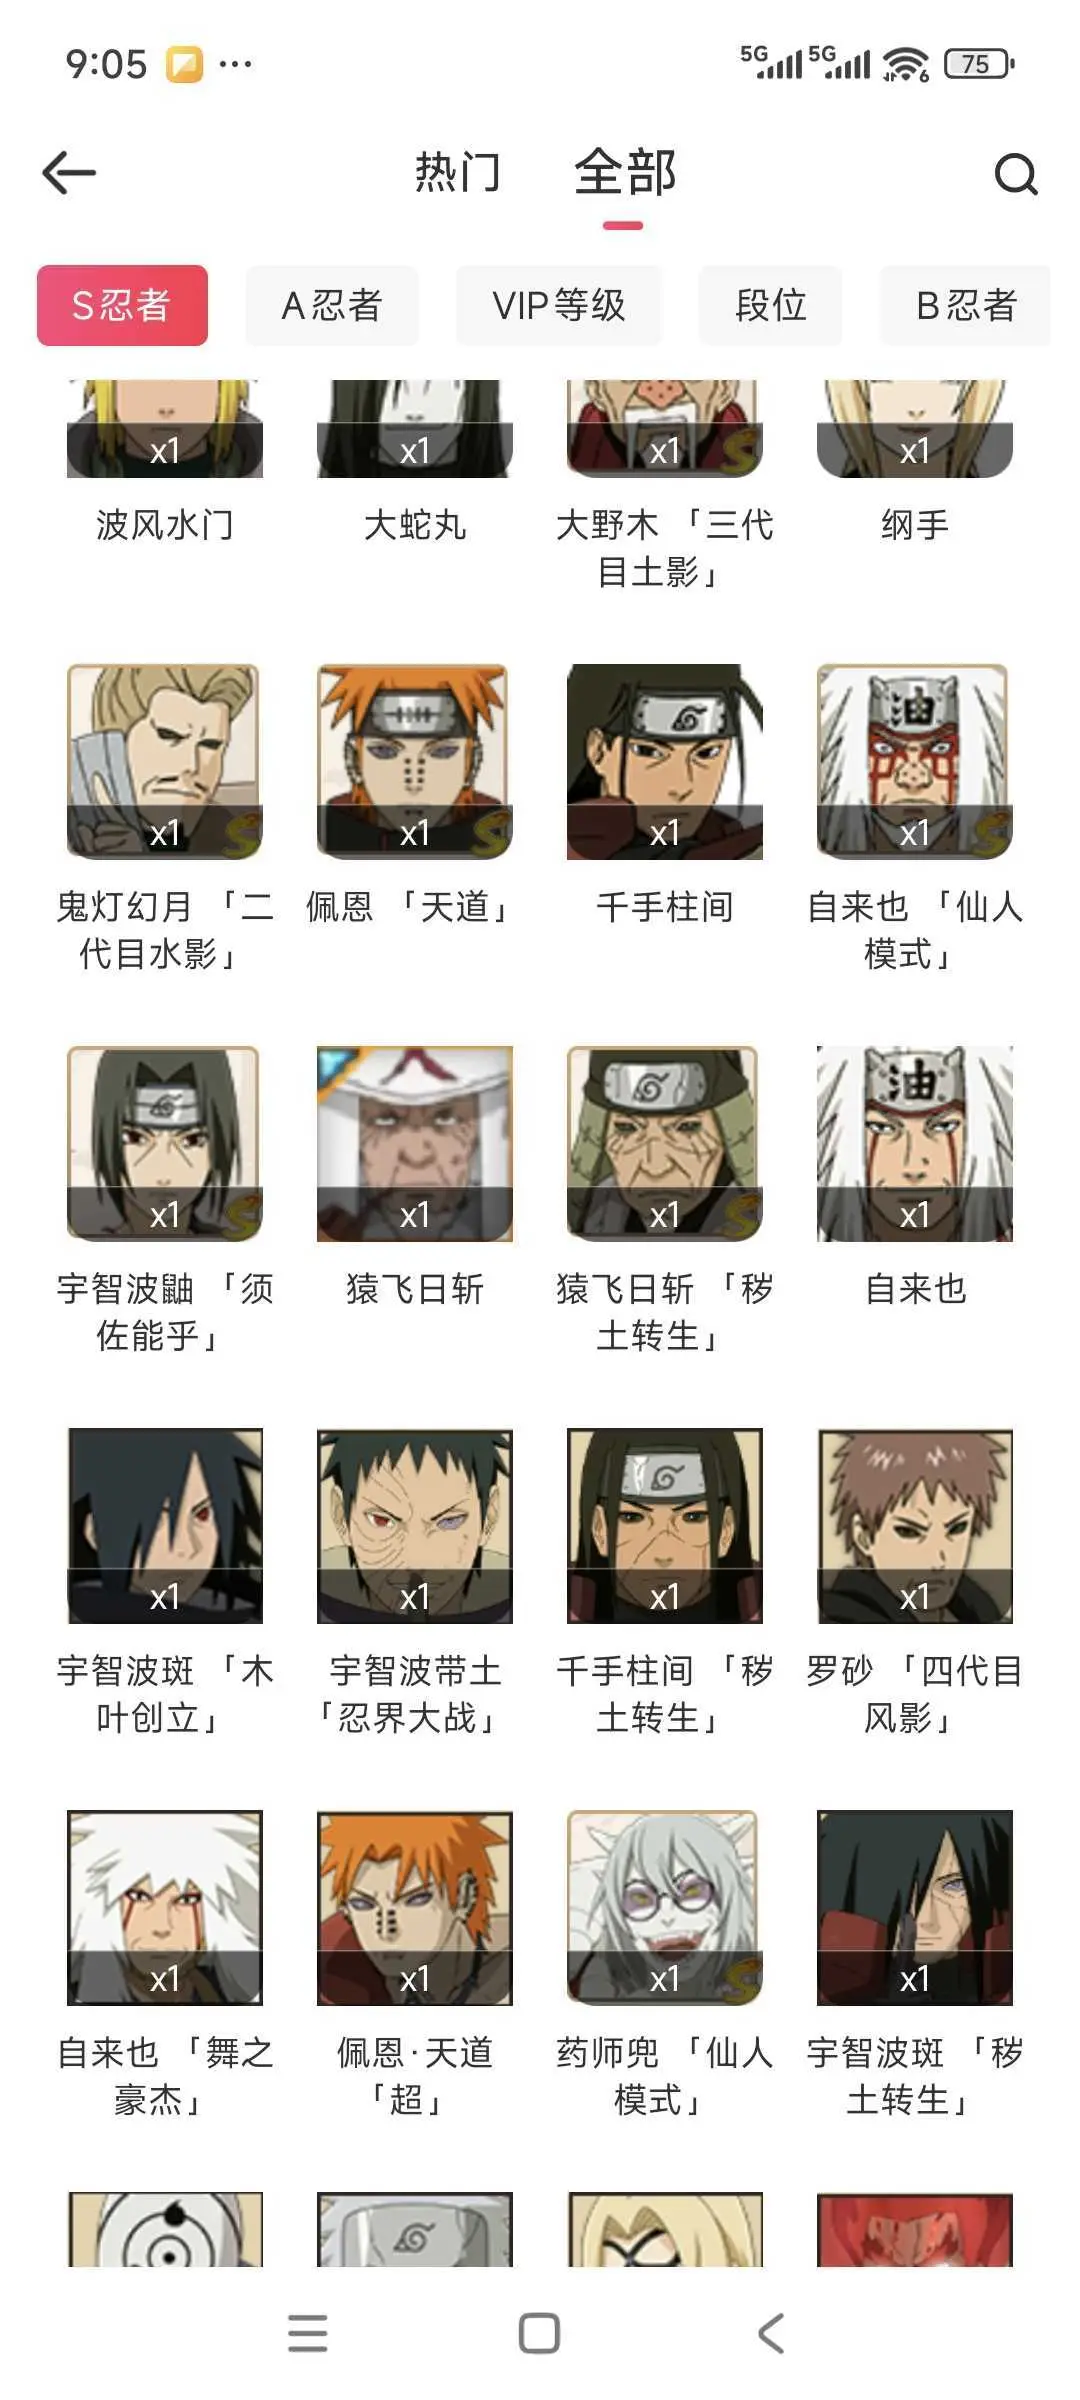Pick 药师兜「仙人模式」character icon

coord(665,1908)
